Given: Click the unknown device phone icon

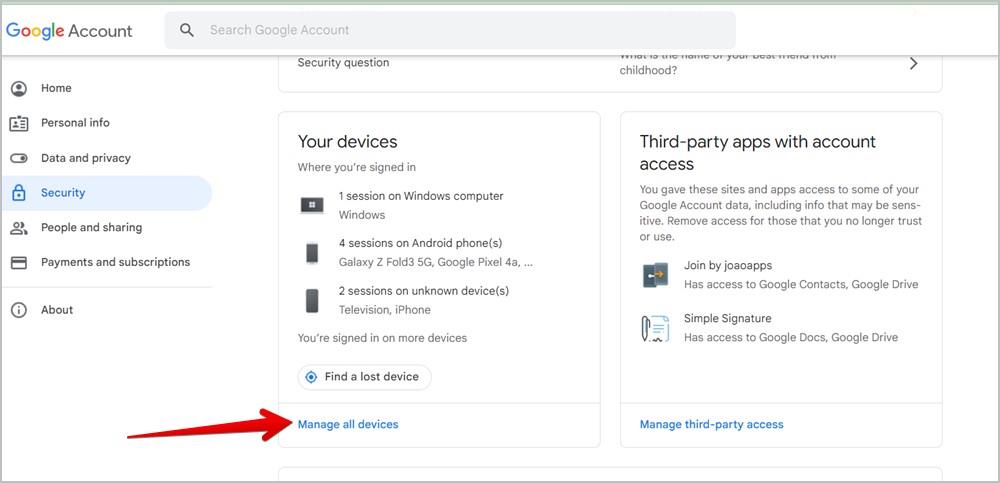Looking at the screenshot, I should pyautogui.click(x=312, y=301).
